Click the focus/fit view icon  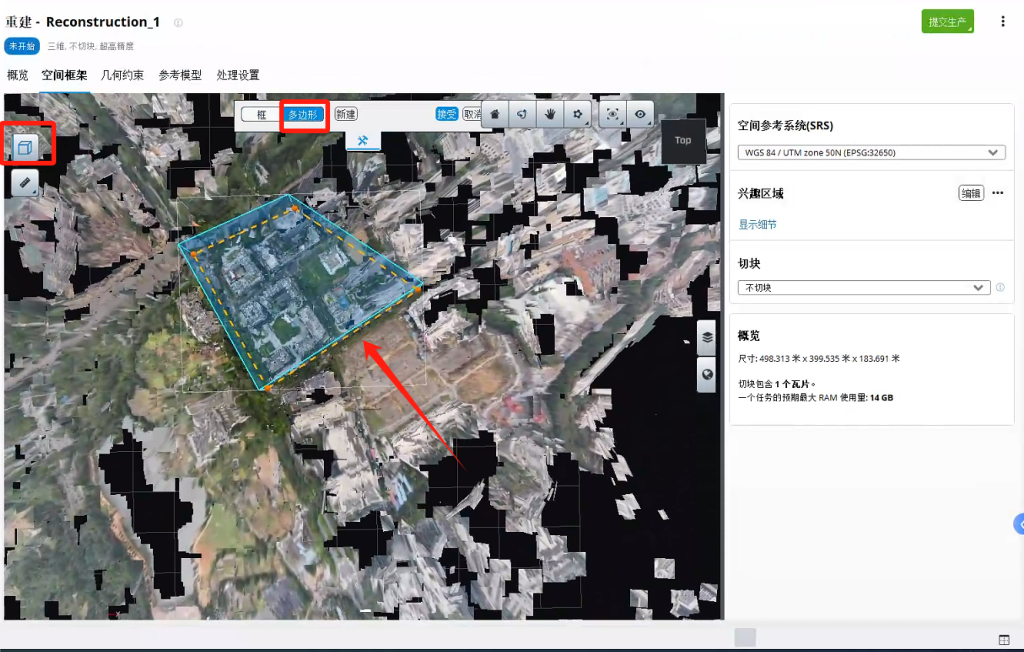[x=613, y=114]
